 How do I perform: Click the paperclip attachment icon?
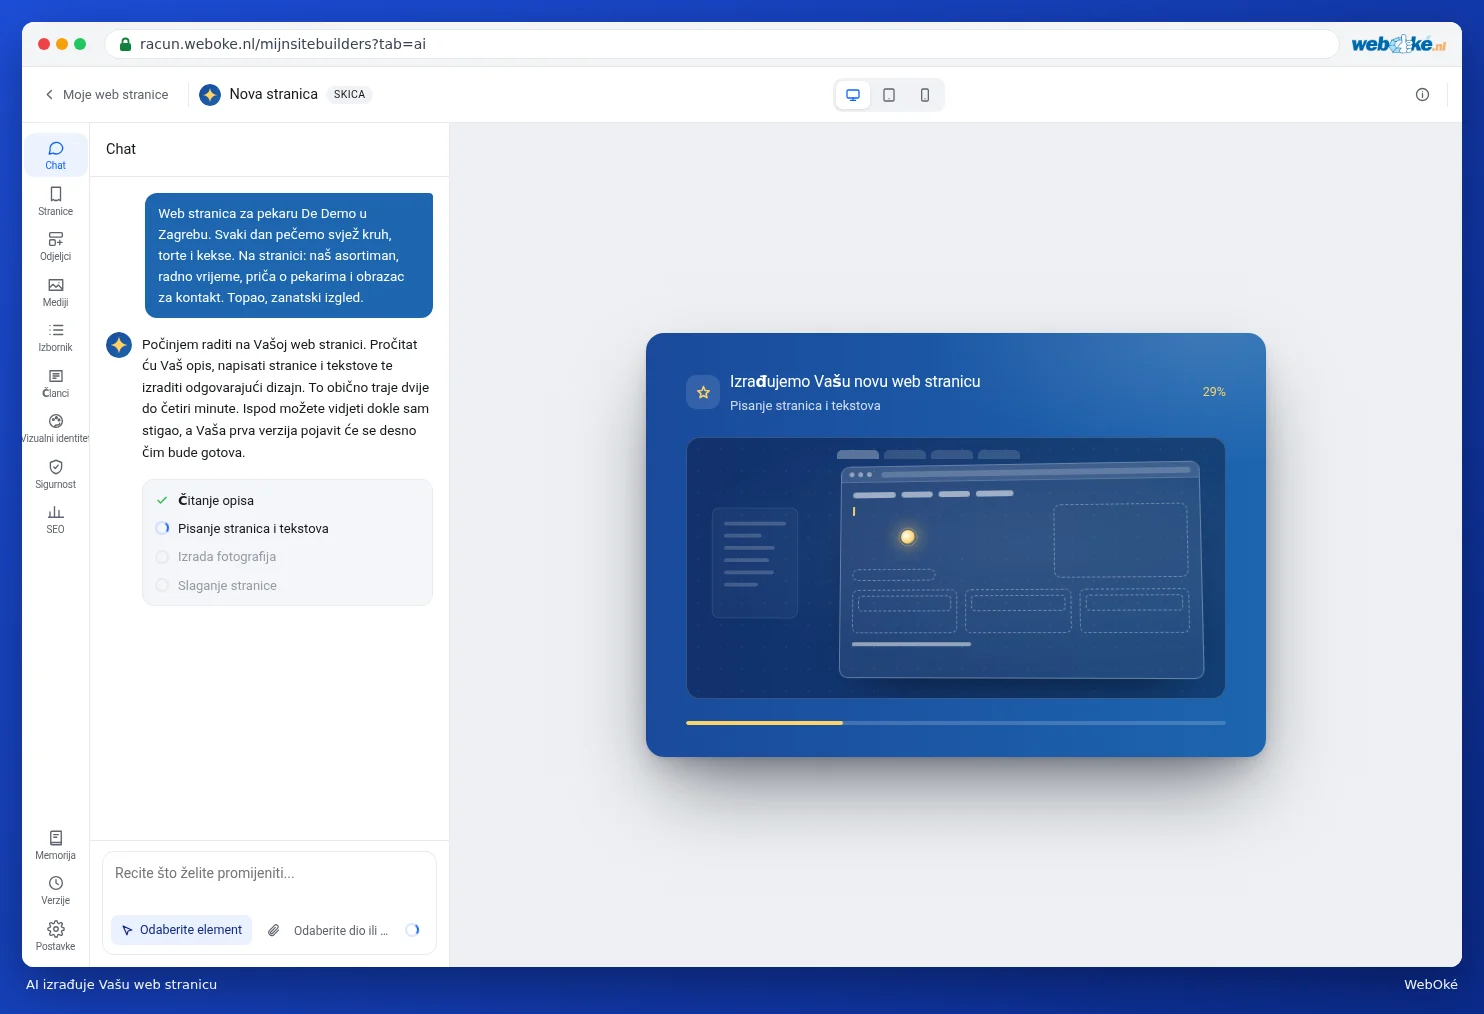tap(273, 930)
